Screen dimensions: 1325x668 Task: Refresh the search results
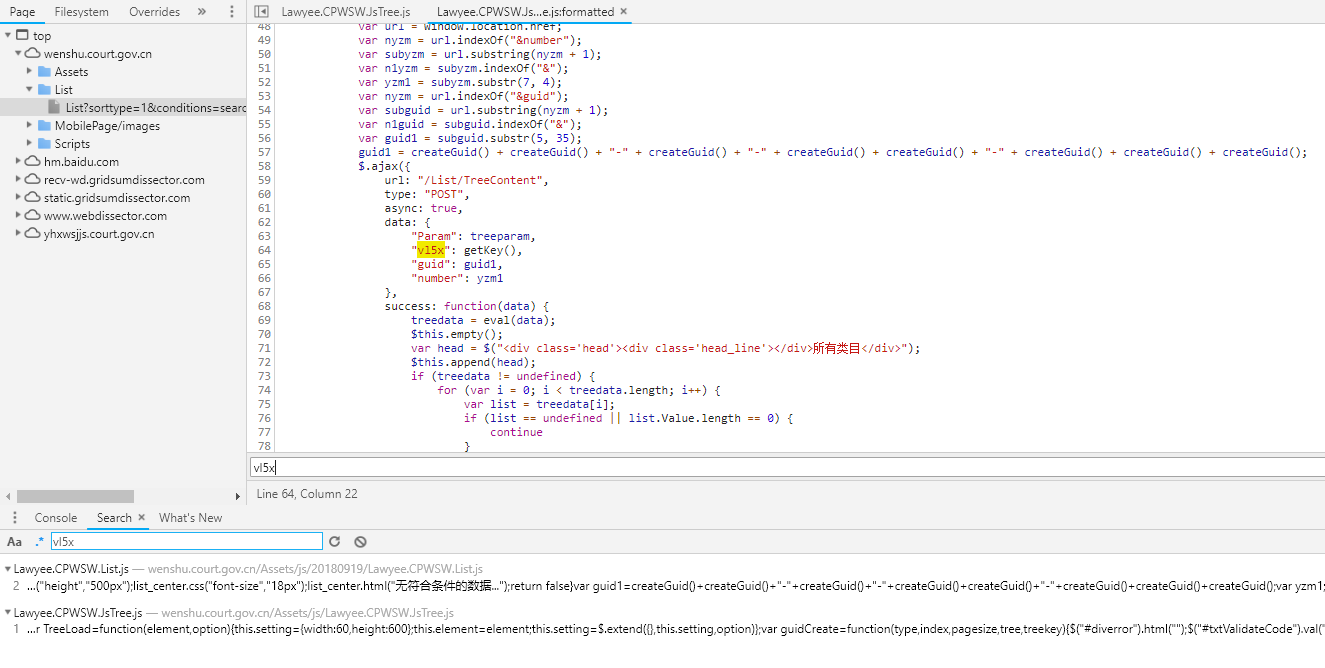(334, 541)
